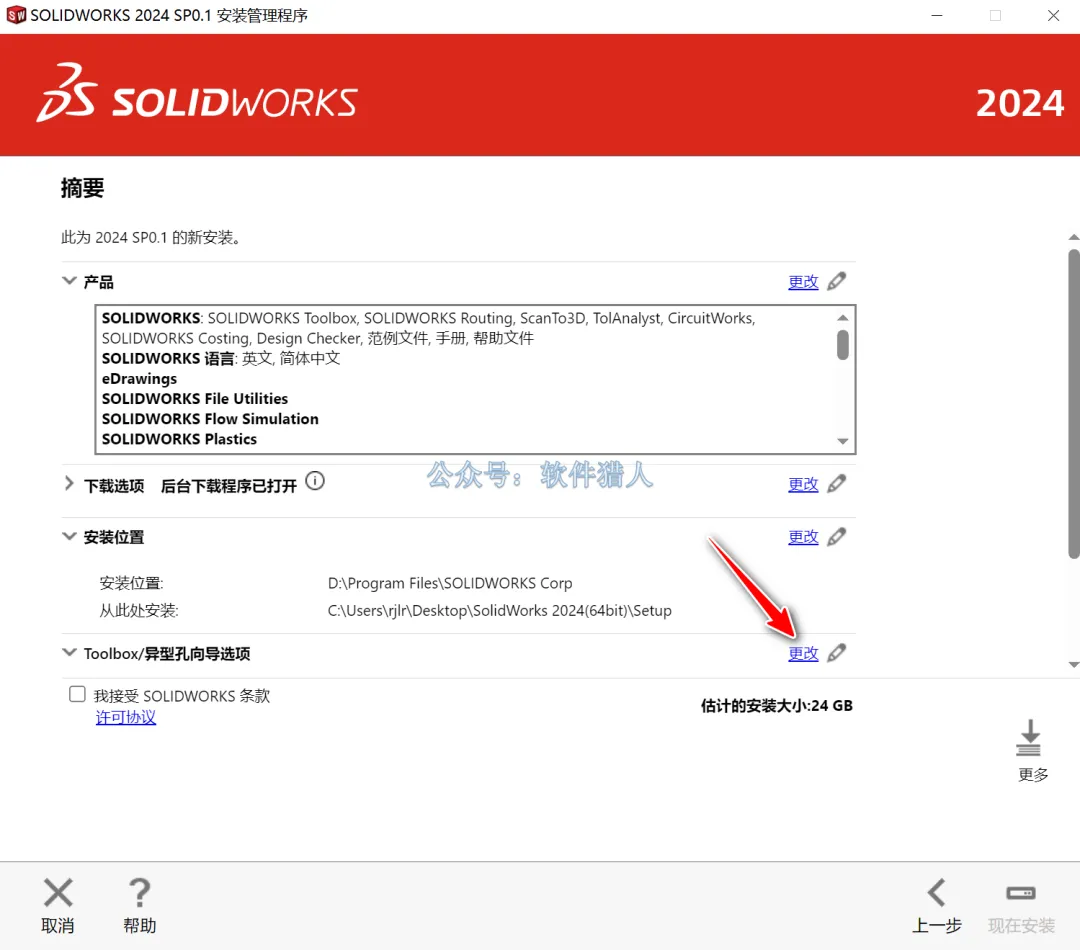Click the 从此处安装 source path text

coord(499,611)
